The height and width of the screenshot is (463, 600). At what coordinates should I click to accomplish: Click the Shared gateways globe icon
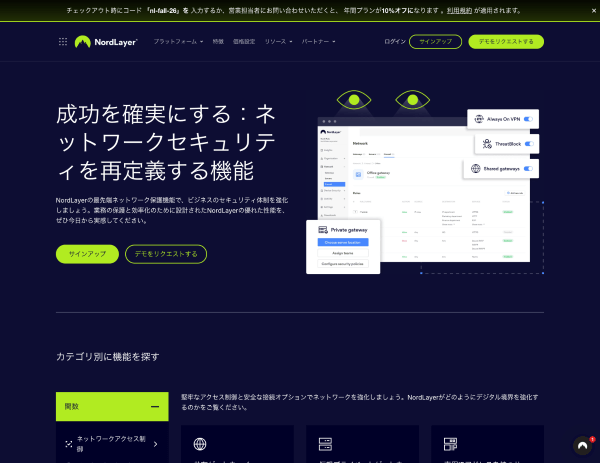tap(476, 169)
